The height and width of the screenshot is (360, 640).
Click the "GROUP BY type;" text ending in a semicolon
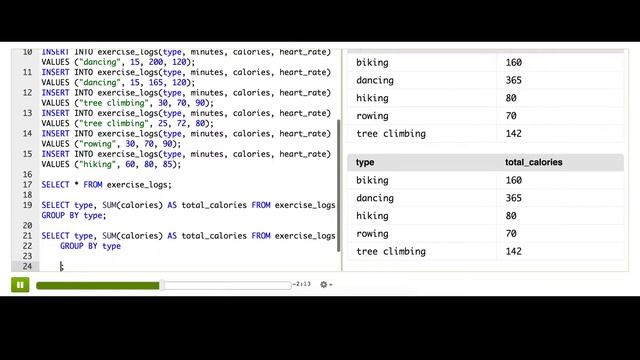pyautogui.click(x=74, y=215)
